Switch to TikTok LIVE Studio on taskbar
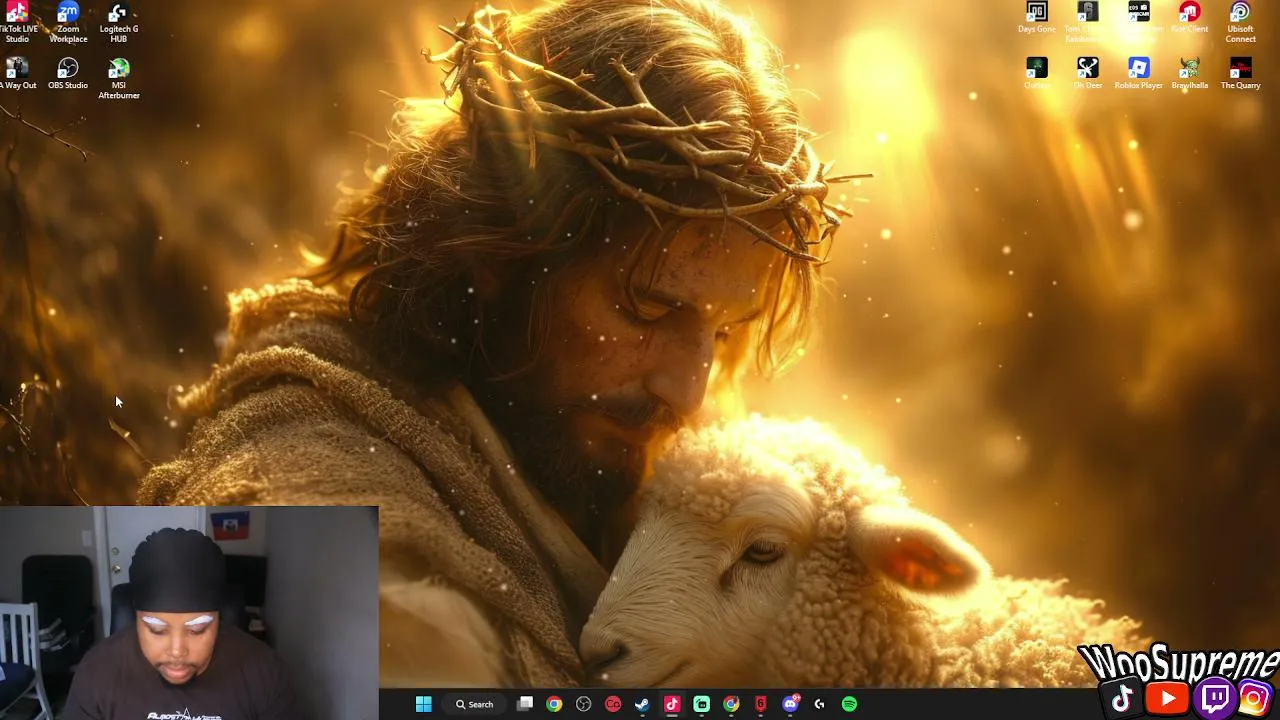This screenshot has height=720, width=1280. 672,704
